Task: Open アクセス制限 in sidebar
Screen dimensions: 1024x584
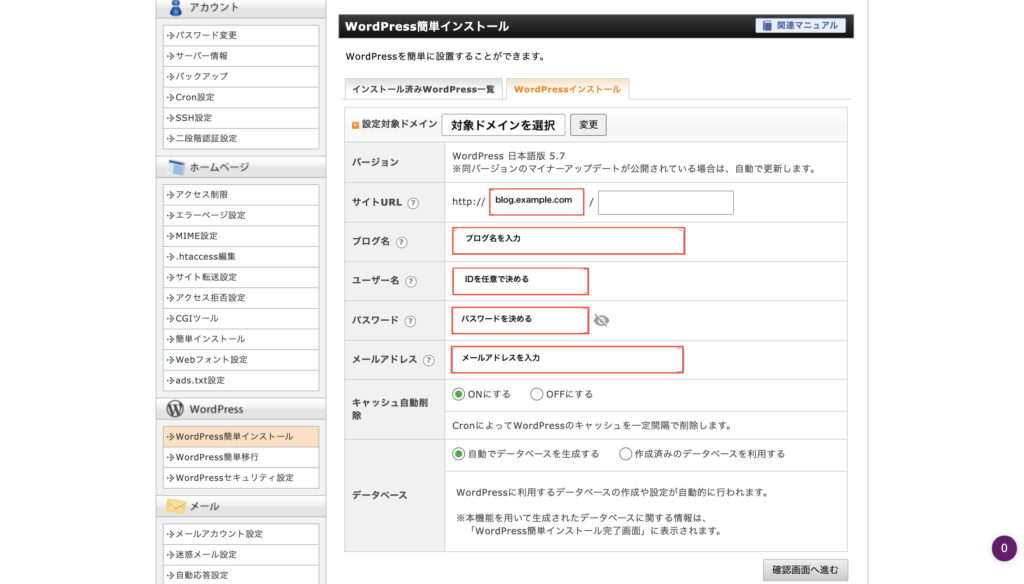Action: pos(241,195)
